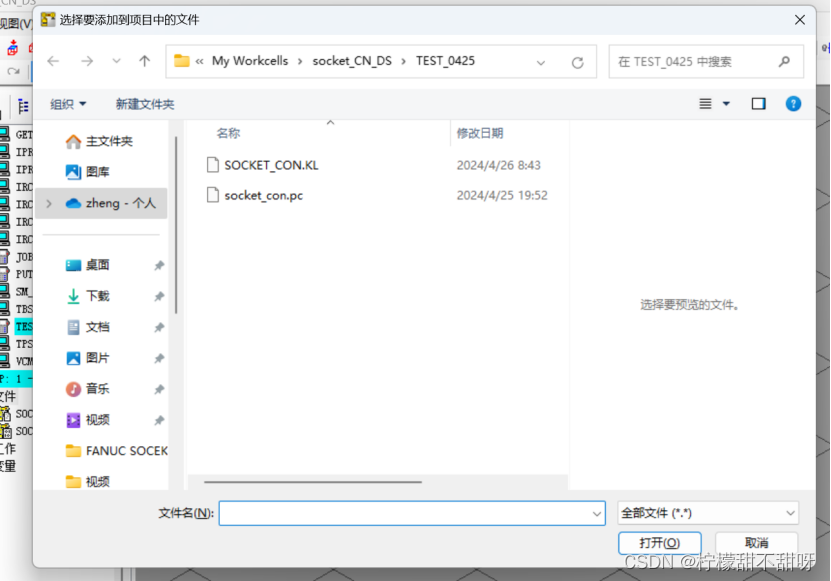Screen dimensions: 831x581
Task: Expand the address bar path history dropdown
Action: tap(541, 63)
